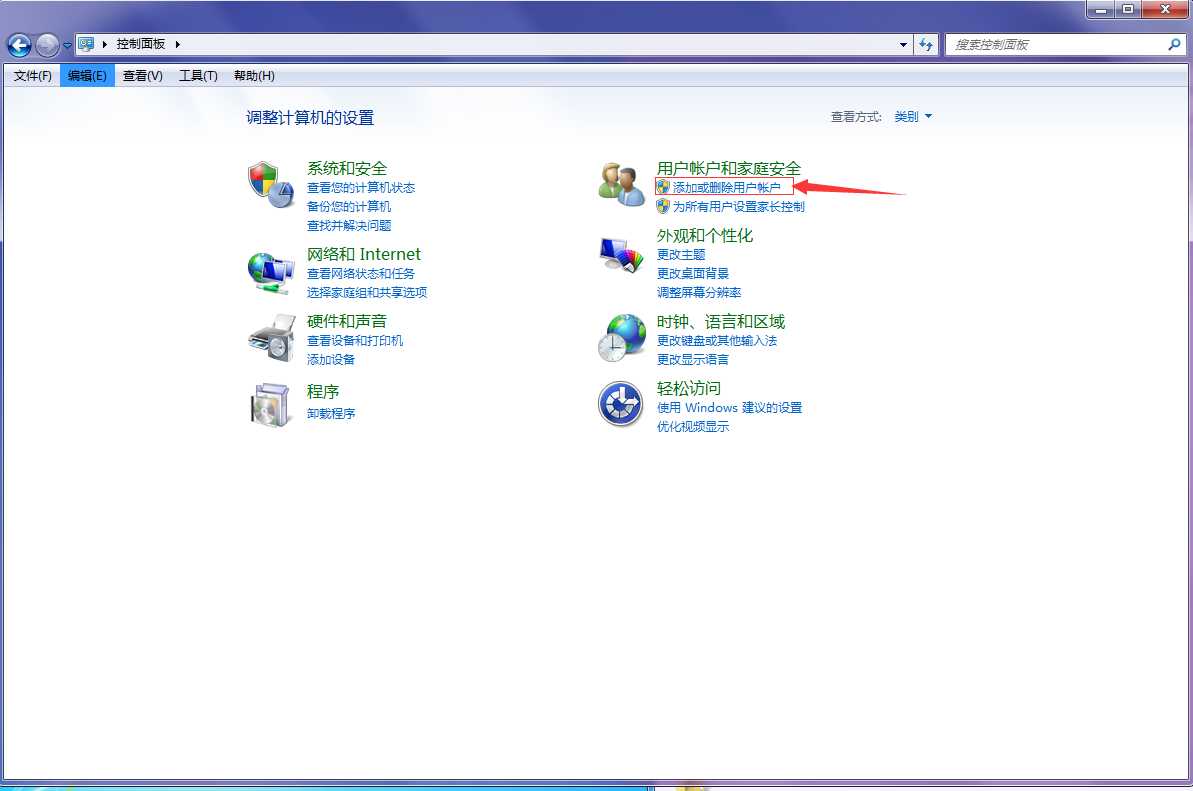Click 查找并解决问题 link
This screenshot has height=791, width=1193.
coord(348,225)
